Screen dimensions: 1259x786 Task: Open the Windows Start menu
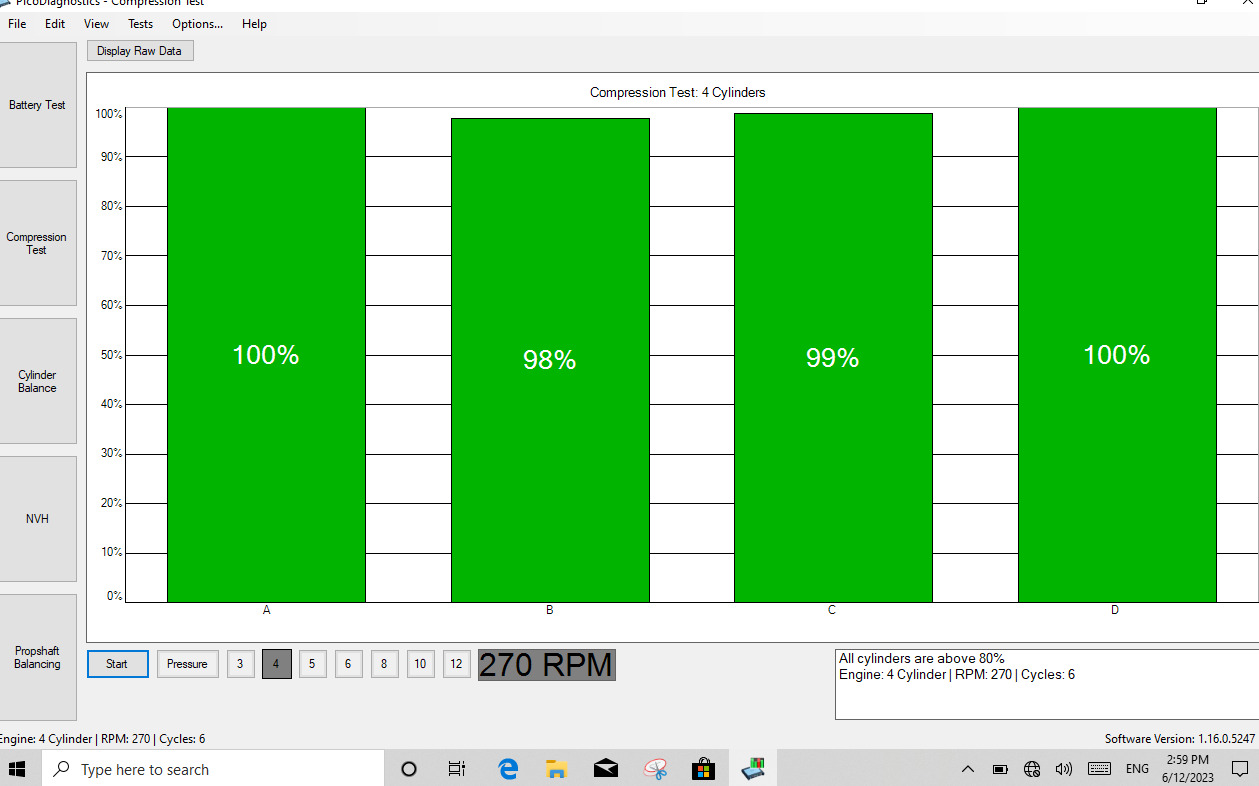pyautogui.click(x=18, y=769)
